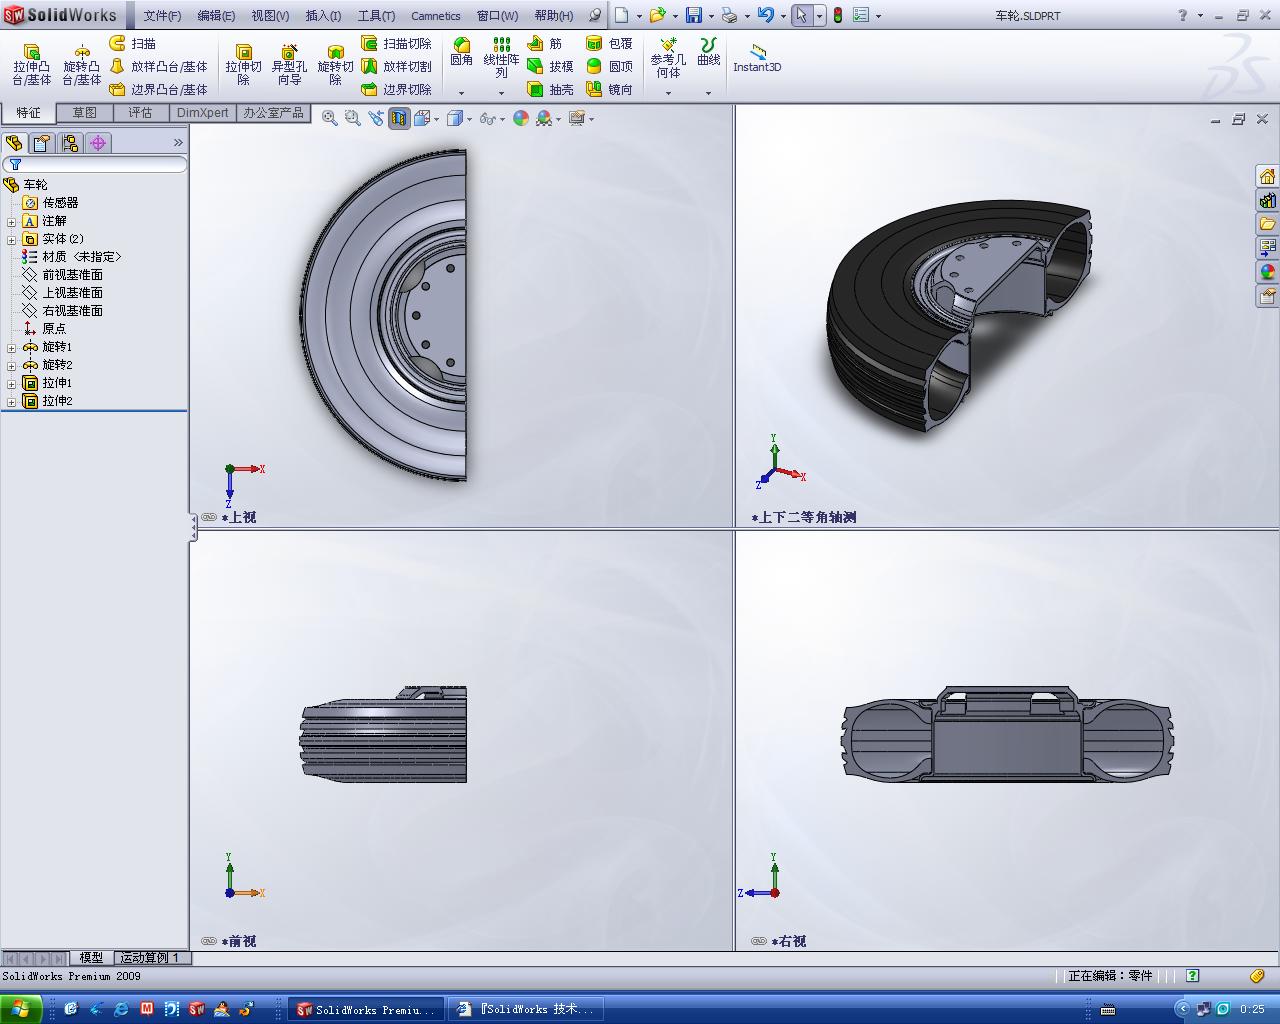Toggle view link icon beside *右视
The height and width of the screenshot is (1024, 1280).
click(759, 941)
